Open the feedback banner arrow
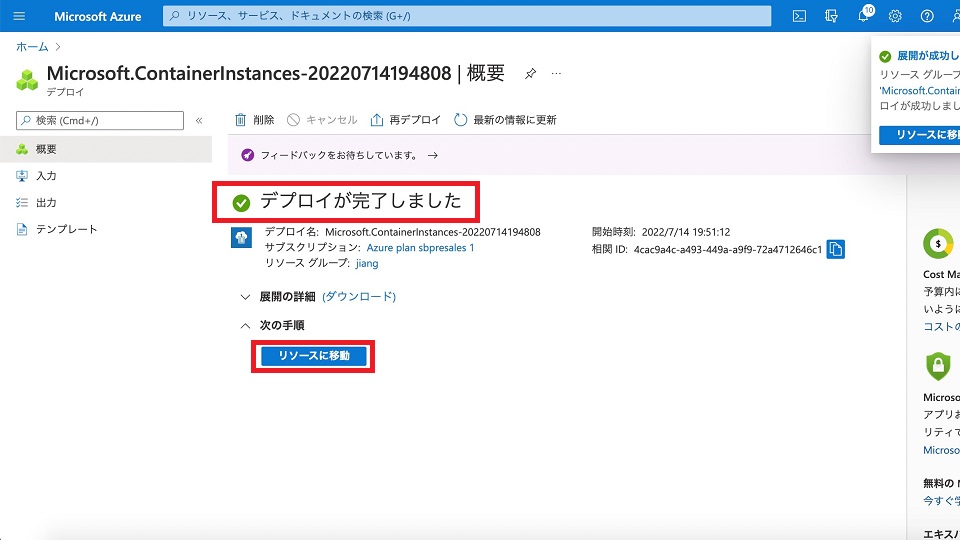 [x=433, y=156]
